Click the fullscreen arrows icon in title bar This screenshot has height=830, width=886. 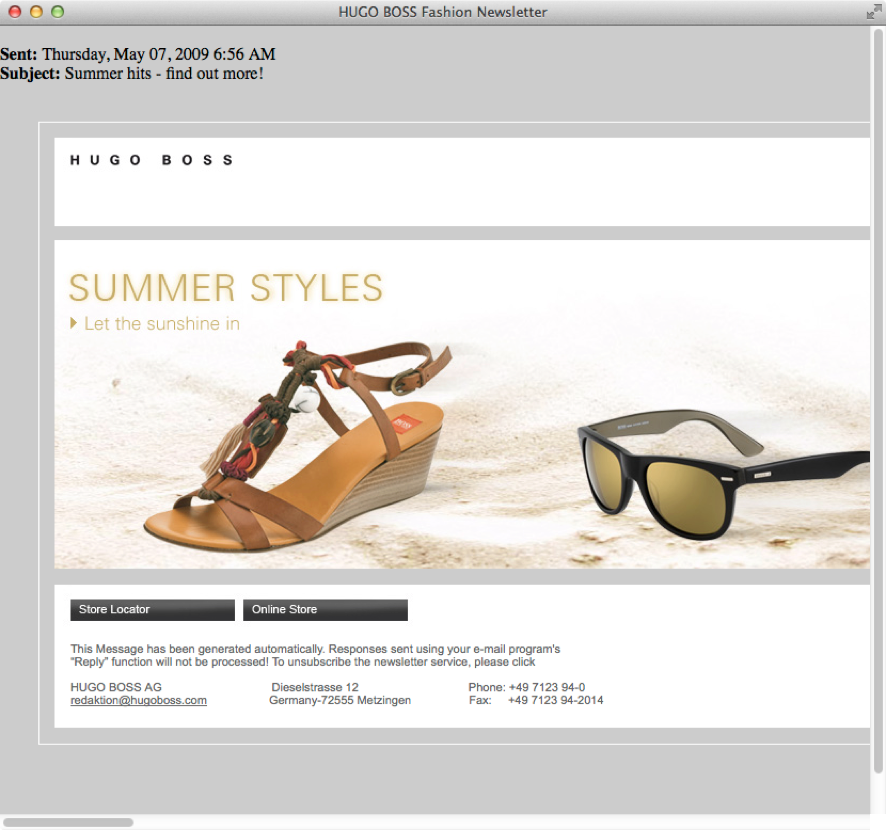pos(873,12)
